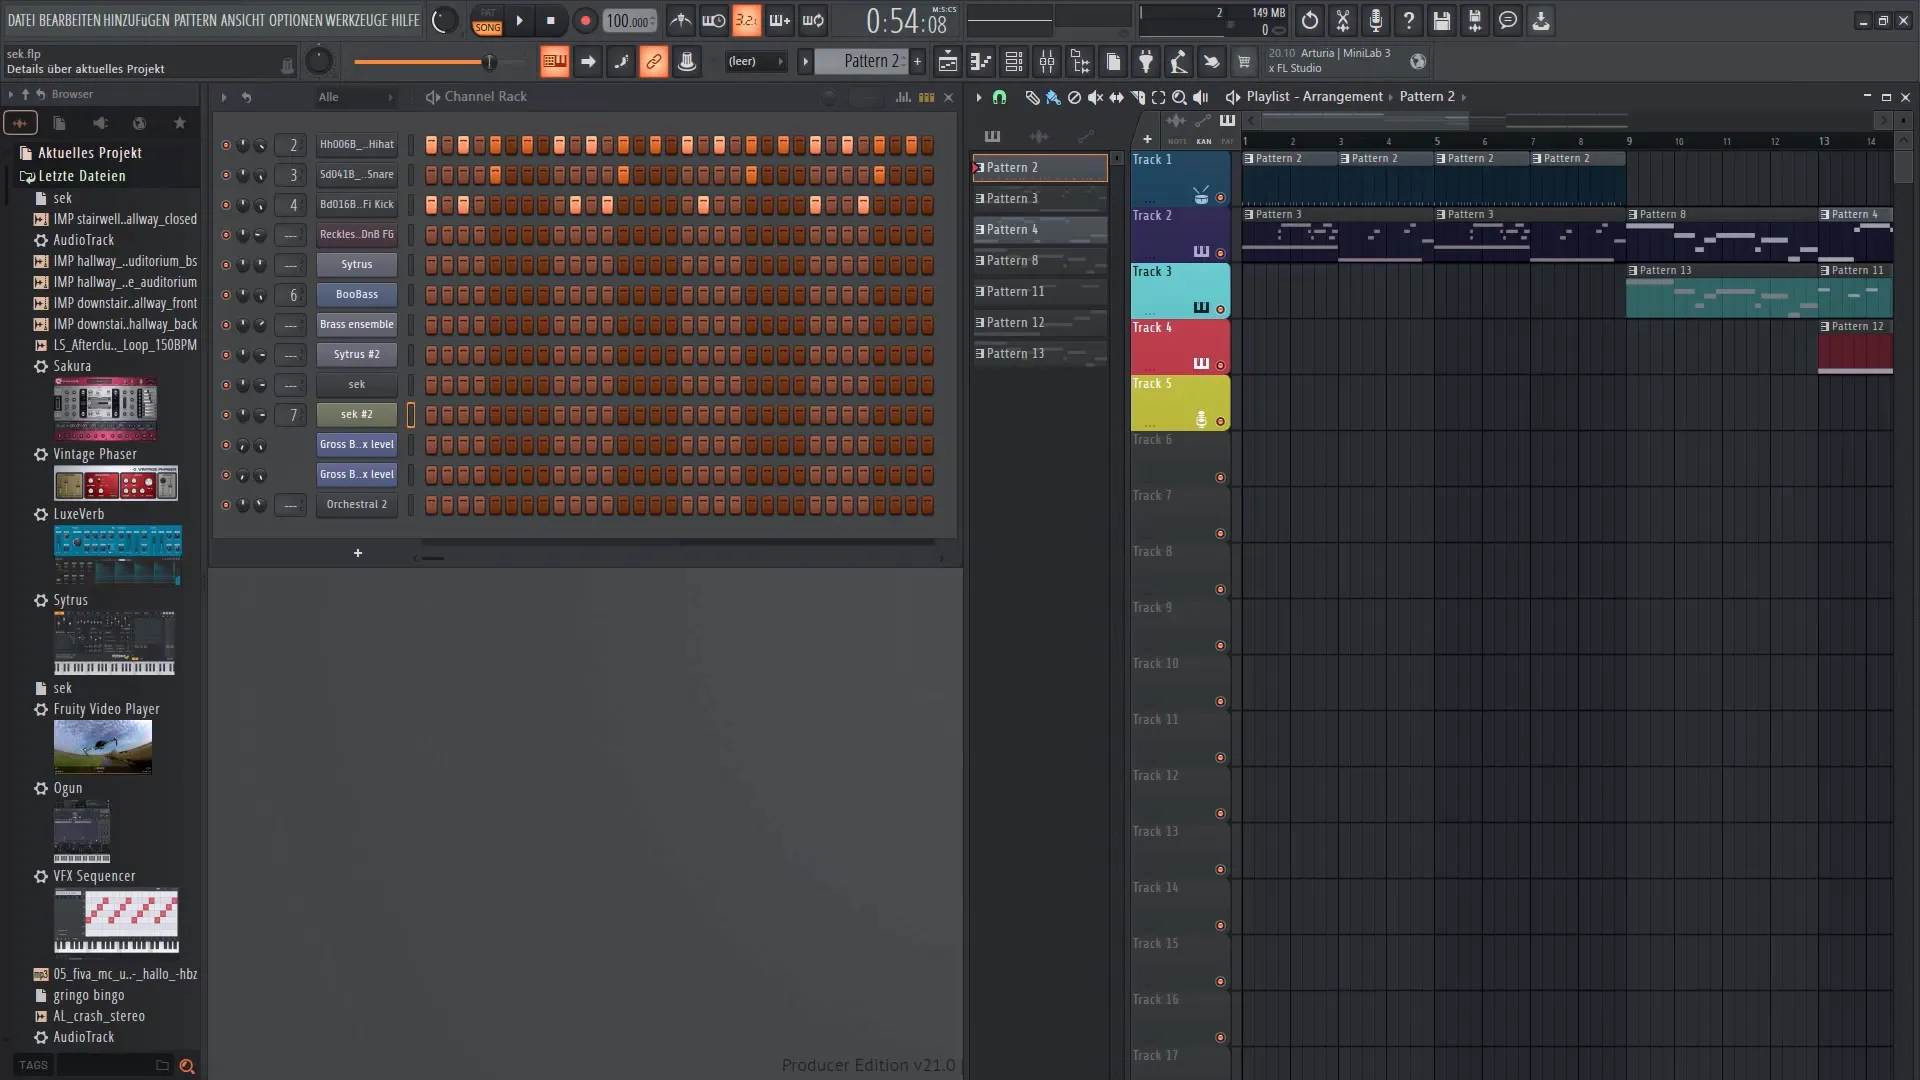Click the microphone one-click recording icon
The height and width of the screenshot is (1080, 1920).
pyautogui.click(x=1375, y=20)
